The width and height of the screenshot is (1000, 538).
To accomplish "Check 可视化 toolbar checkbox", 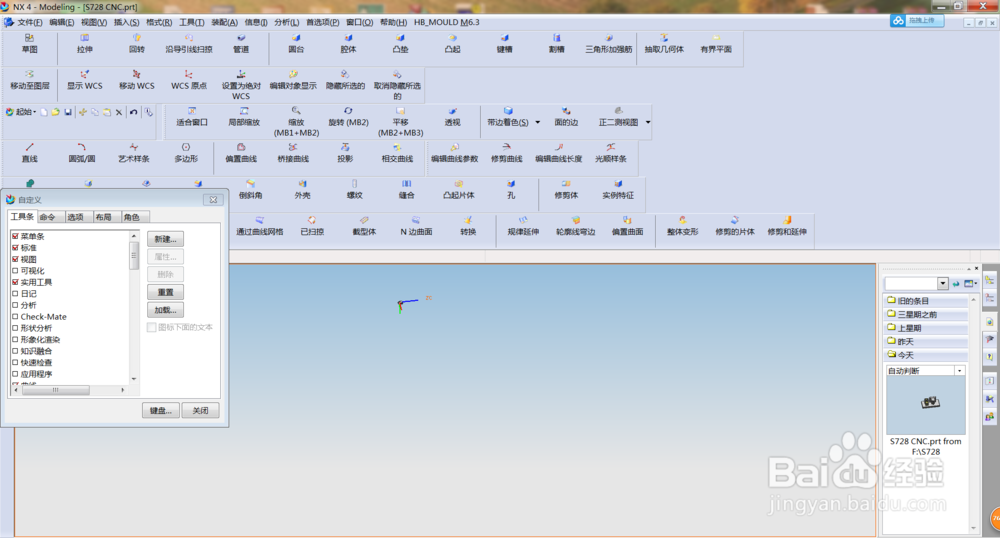I will [15, 271].
